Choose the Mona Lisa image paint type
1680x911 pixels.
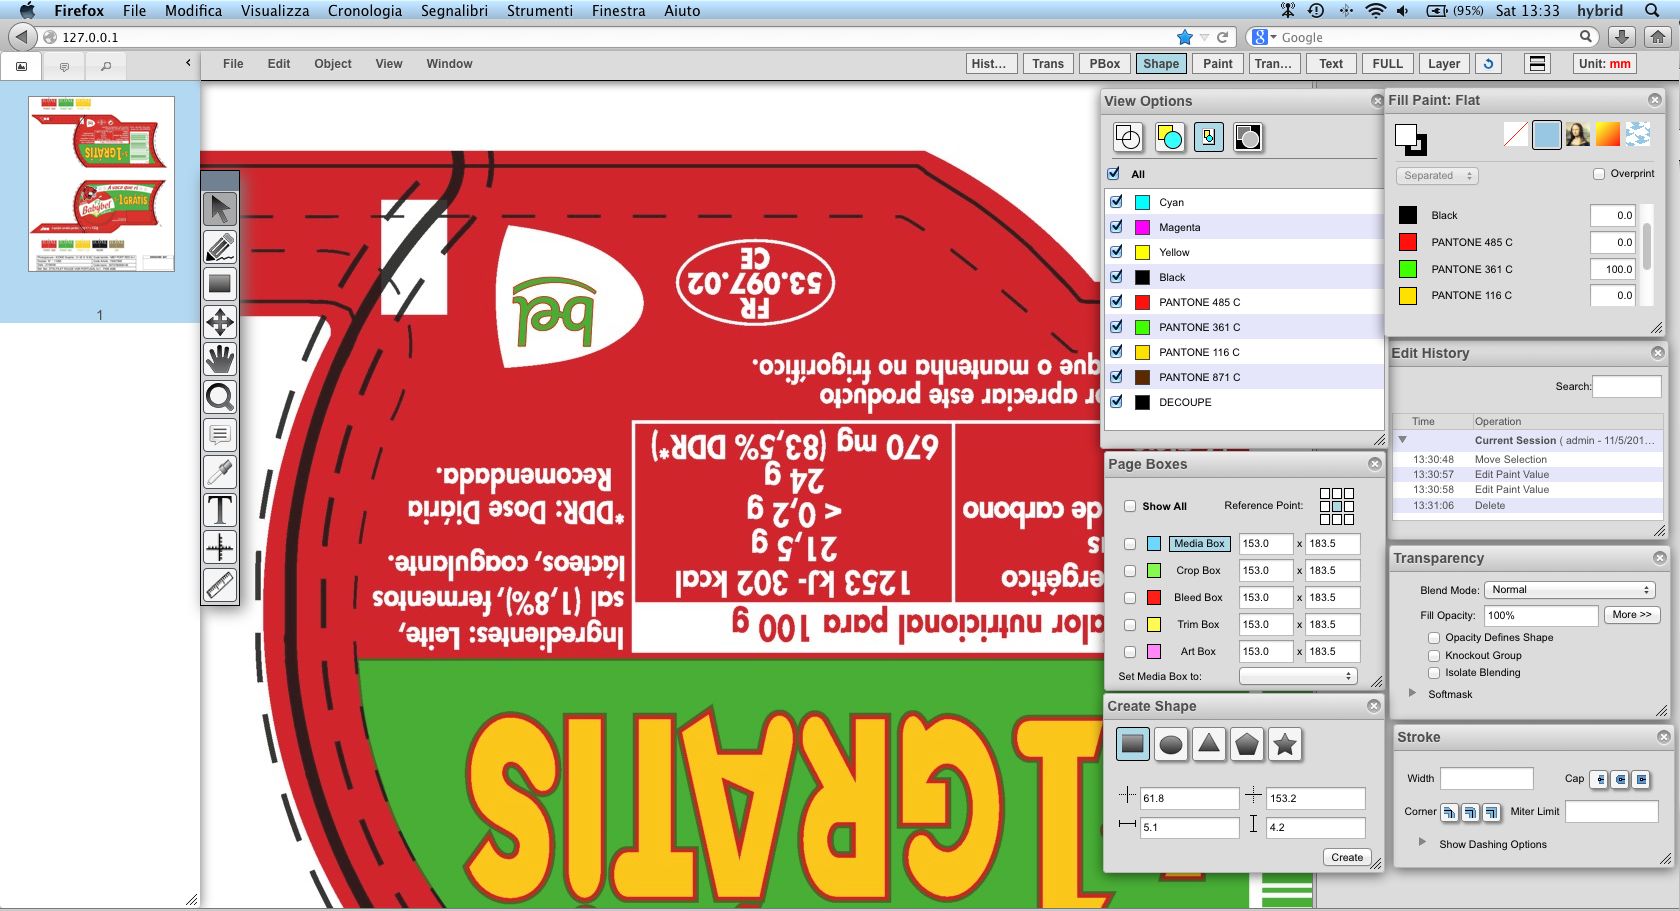coord(1578,134)
